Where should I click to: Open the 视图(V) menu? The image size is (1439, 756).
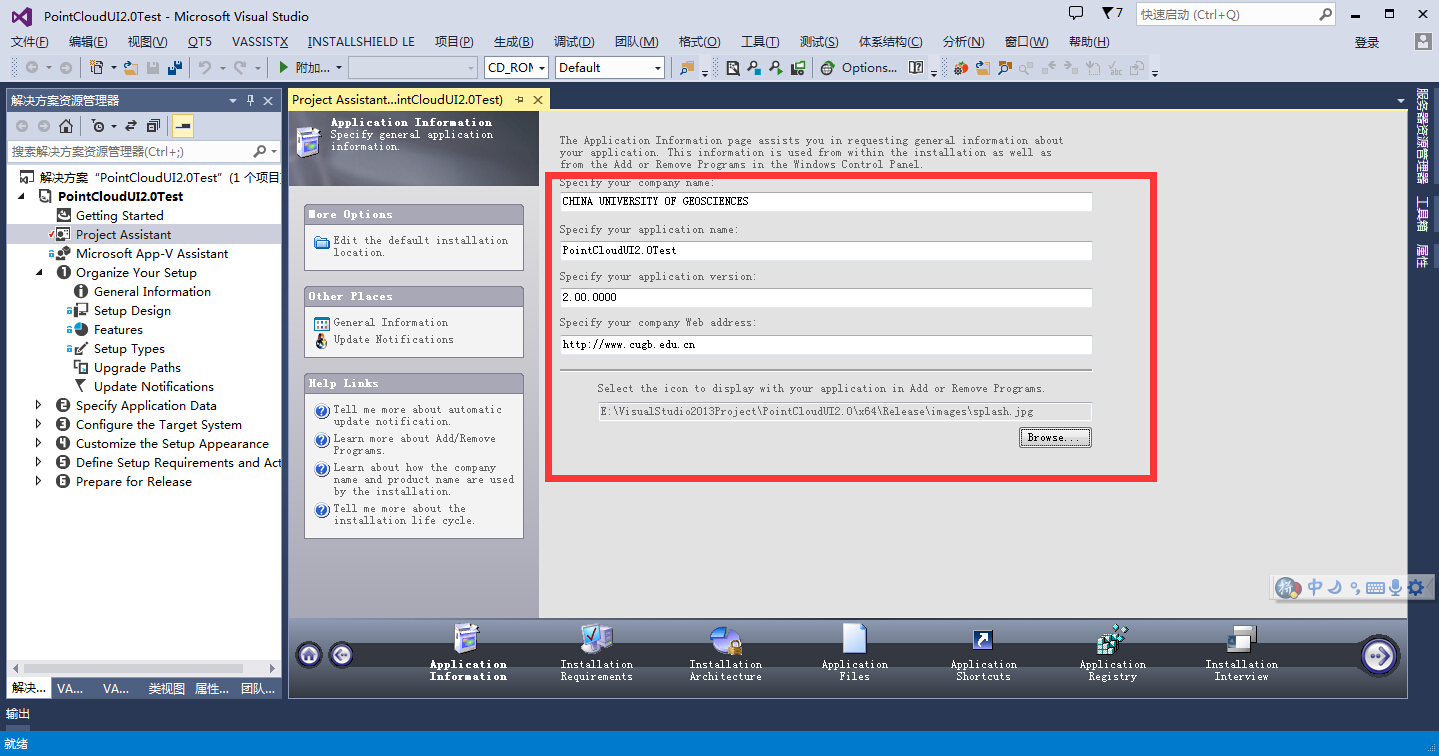[x=147, y=42]
